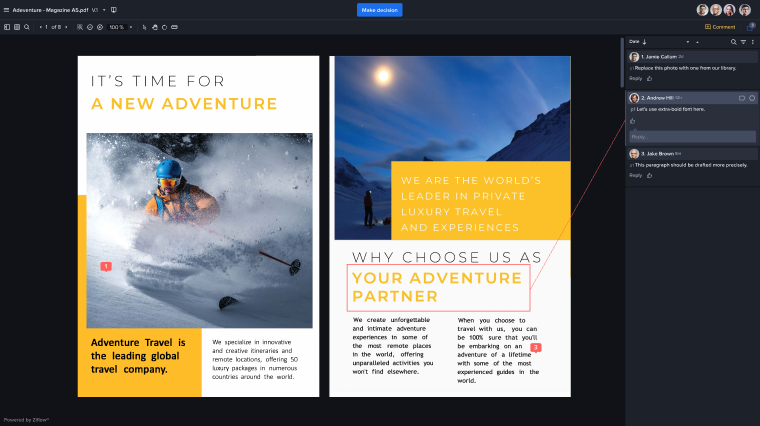Click Reply under Jamie Callum's comment
The image size is (760, 426).
tap(635, 77)
